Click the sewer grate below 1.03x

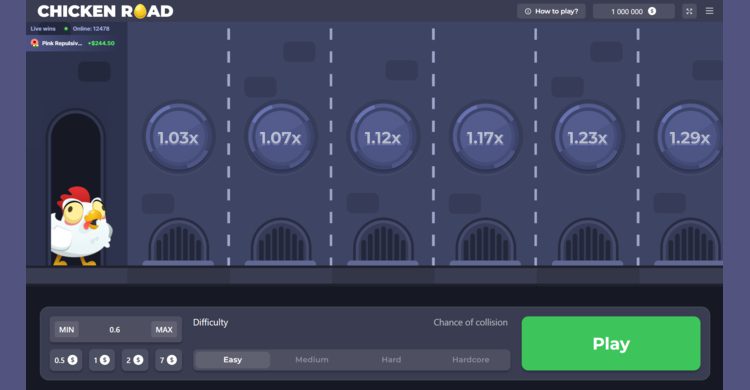(178, 242)
